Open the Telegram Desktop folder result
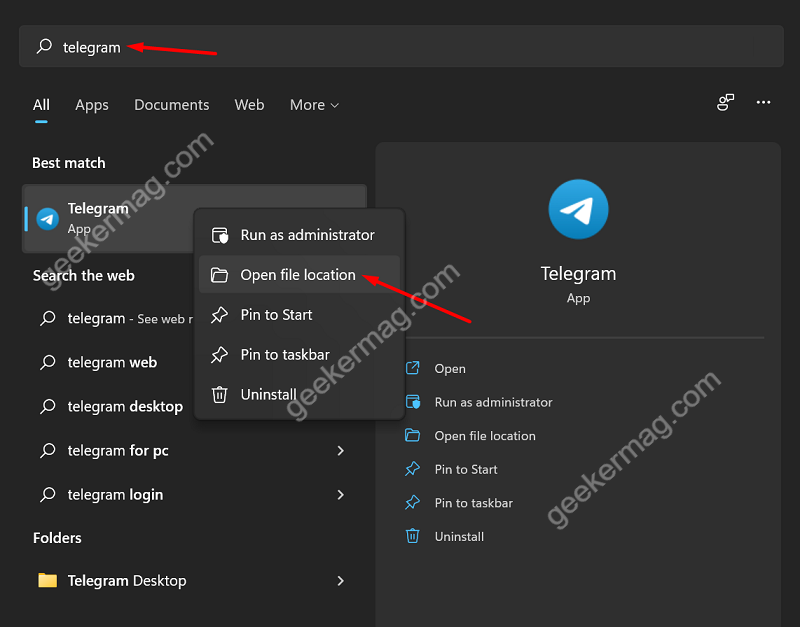 point(194,581)
